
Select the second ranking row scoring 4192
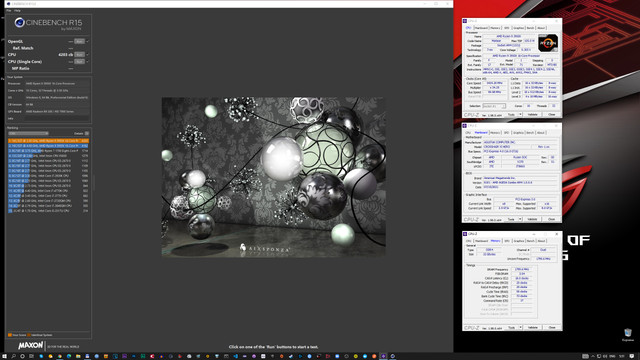click(x=48, y=146)
